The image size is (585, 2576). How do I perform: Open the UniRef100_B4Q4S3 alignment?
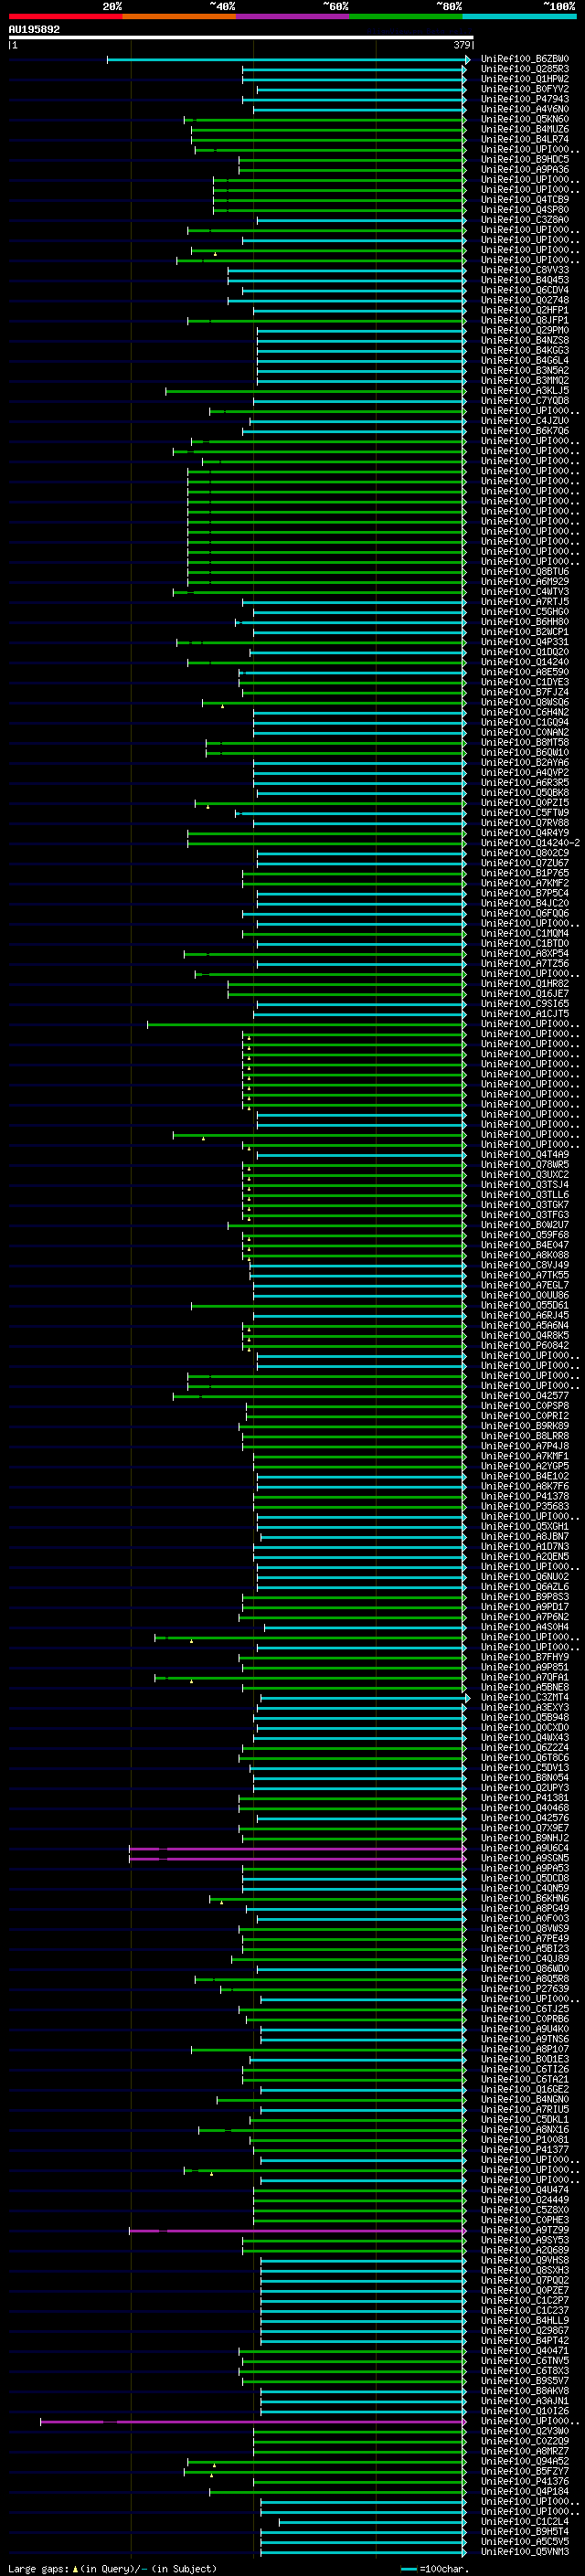pos(524,280)
